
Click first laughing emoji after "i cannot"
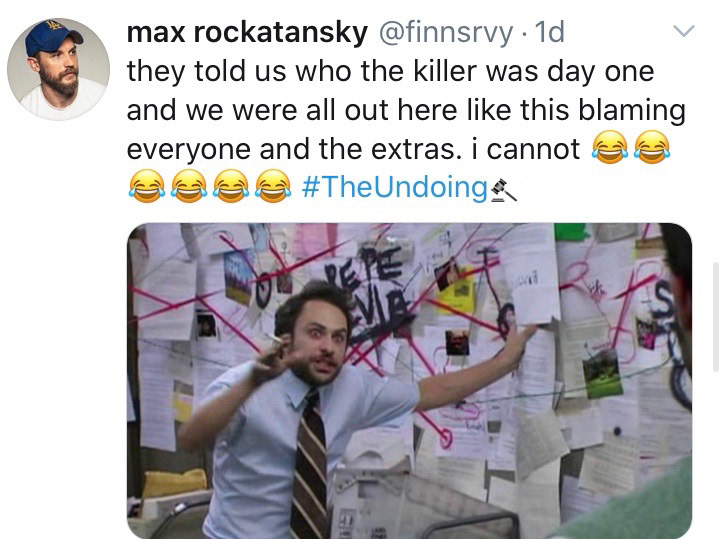[x=610, y=147]
